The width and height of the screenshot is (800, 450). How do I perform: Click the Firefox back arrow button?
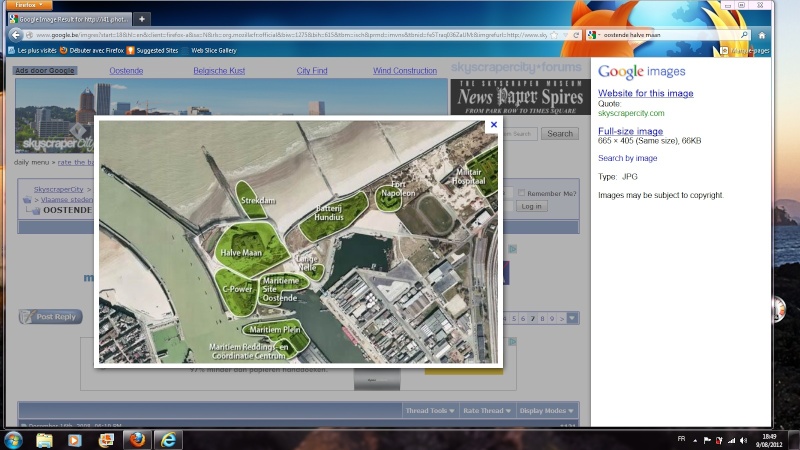(x=16, y=35)
